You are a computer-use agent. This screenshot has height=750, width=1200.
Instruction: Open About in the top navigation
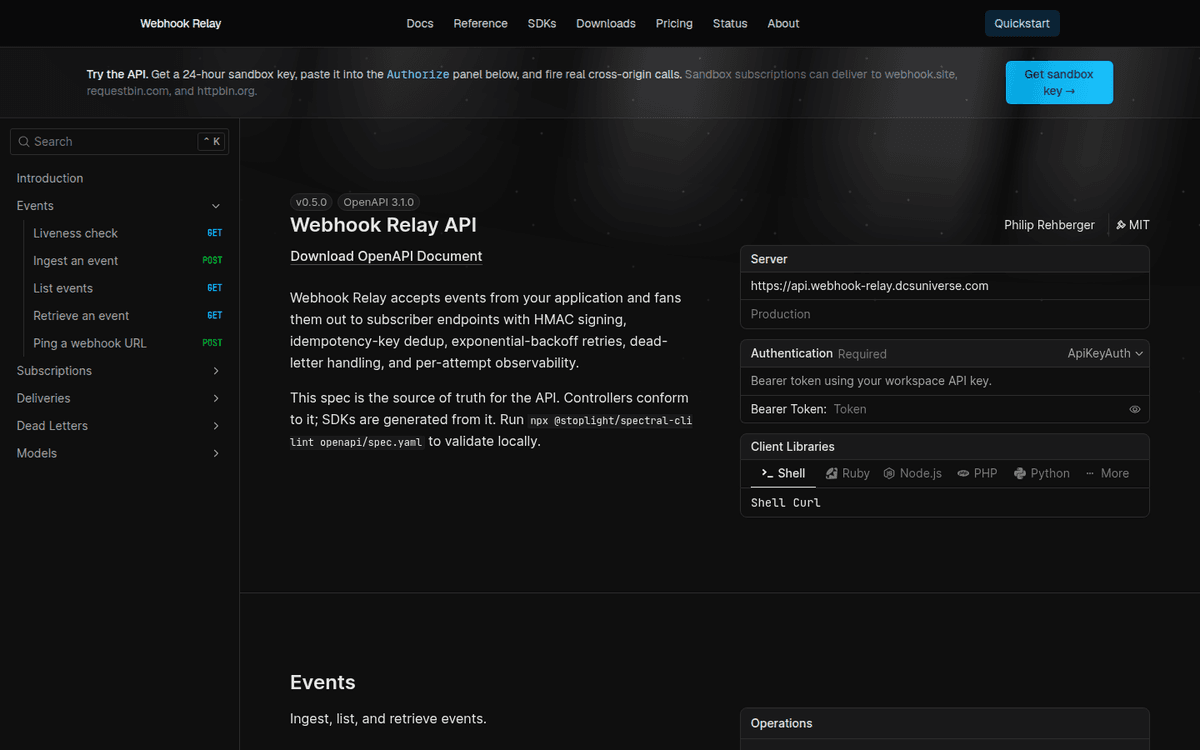pos(783,23)
